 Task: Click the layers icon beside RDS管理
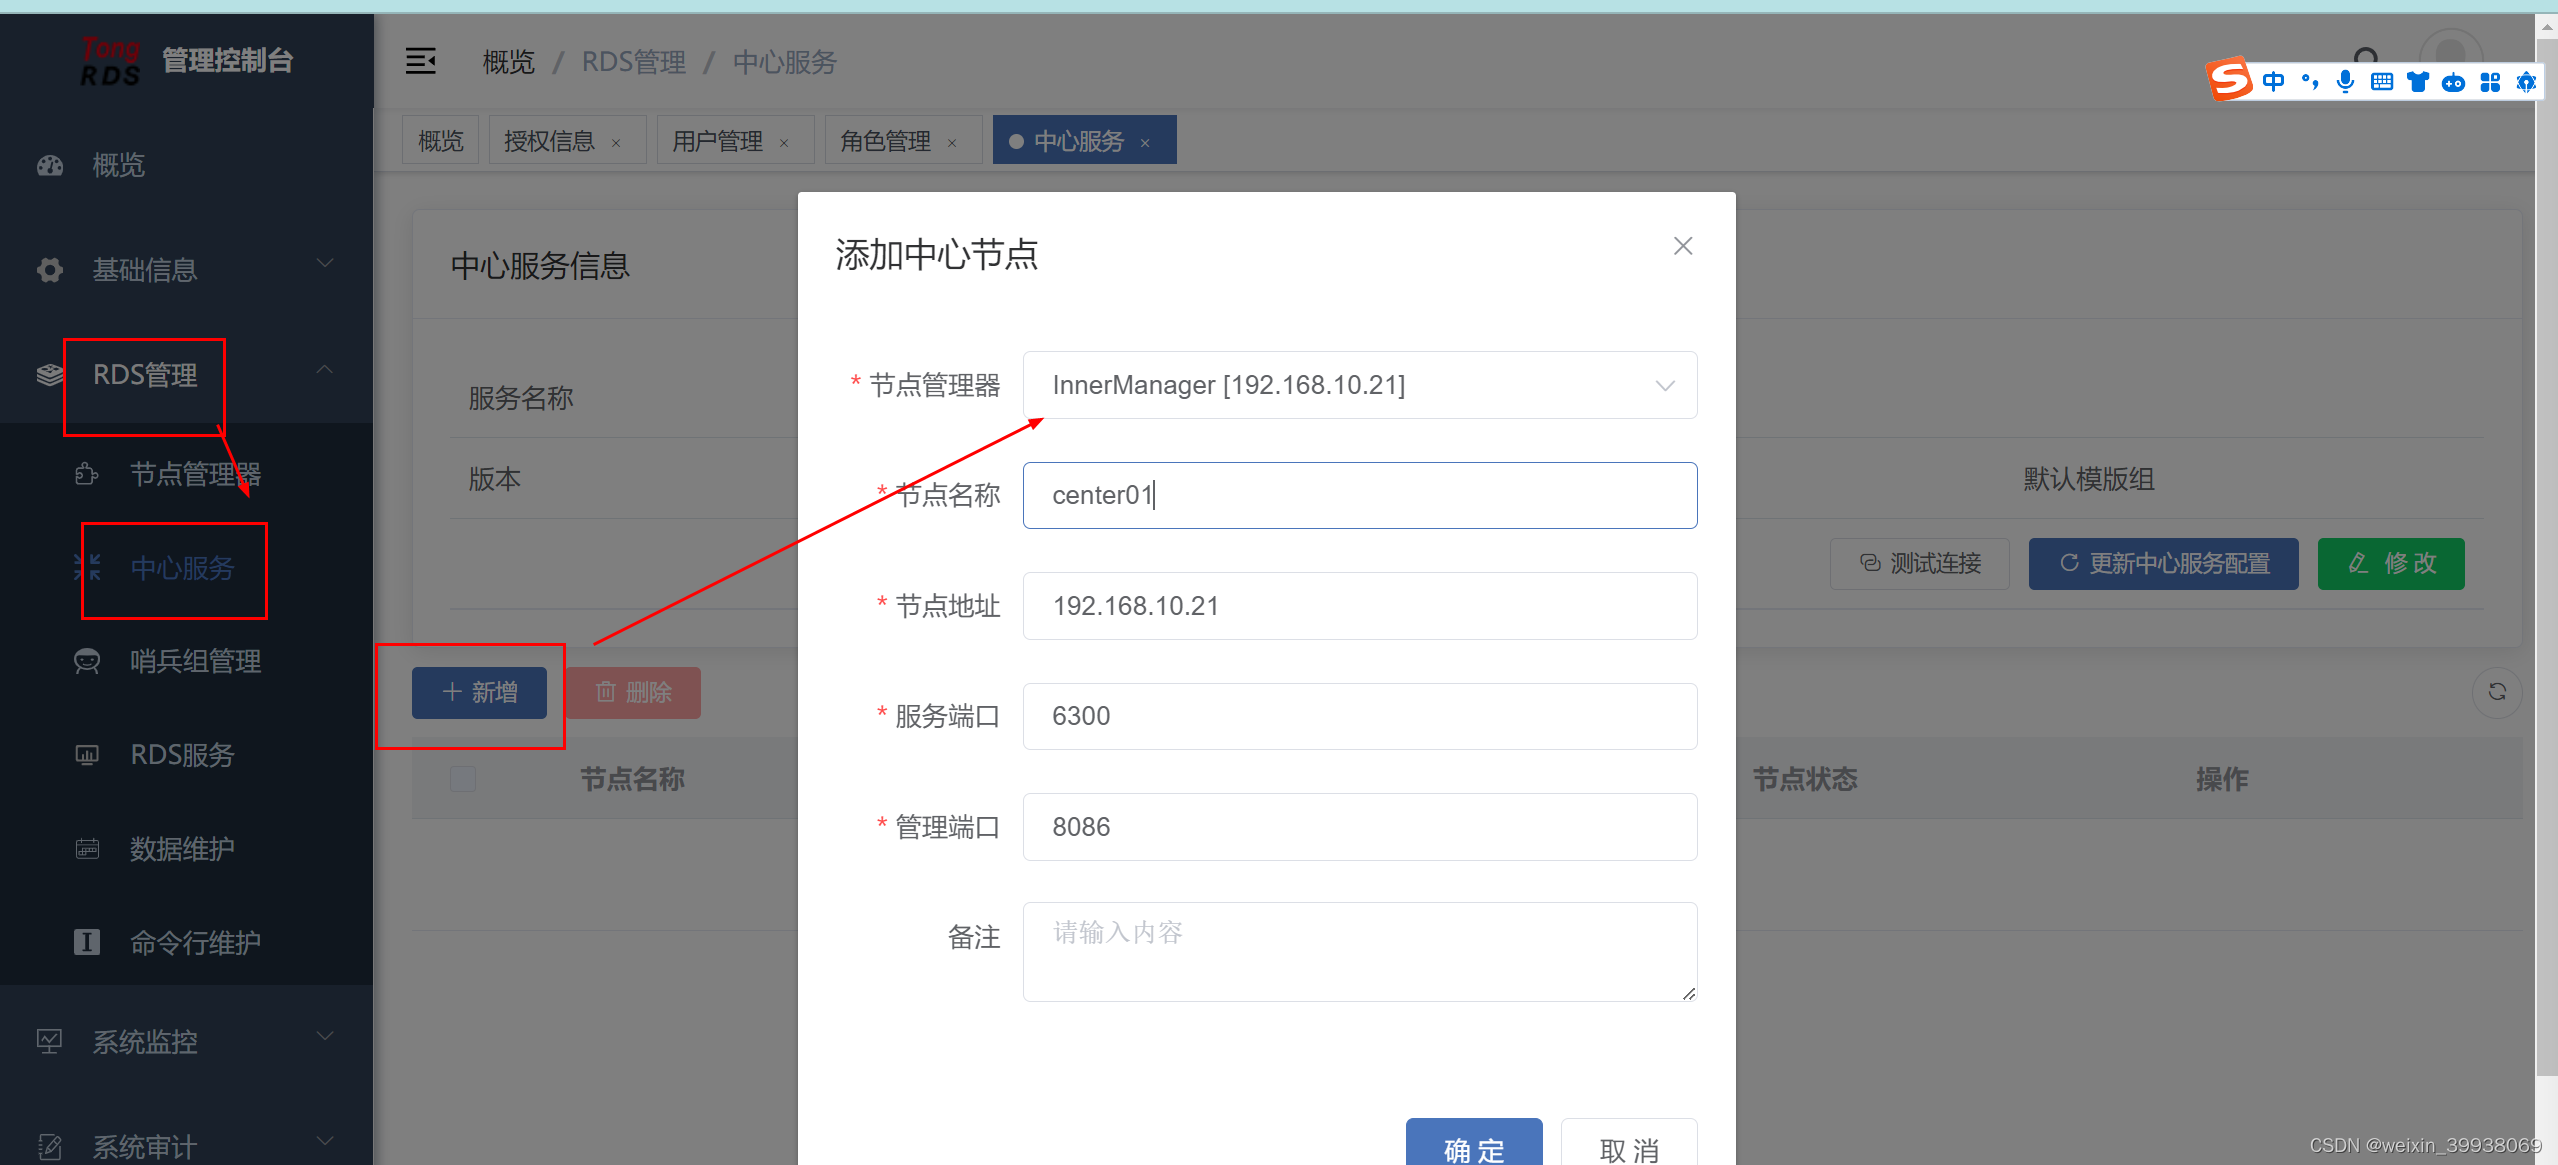click(x=50, y=375)
